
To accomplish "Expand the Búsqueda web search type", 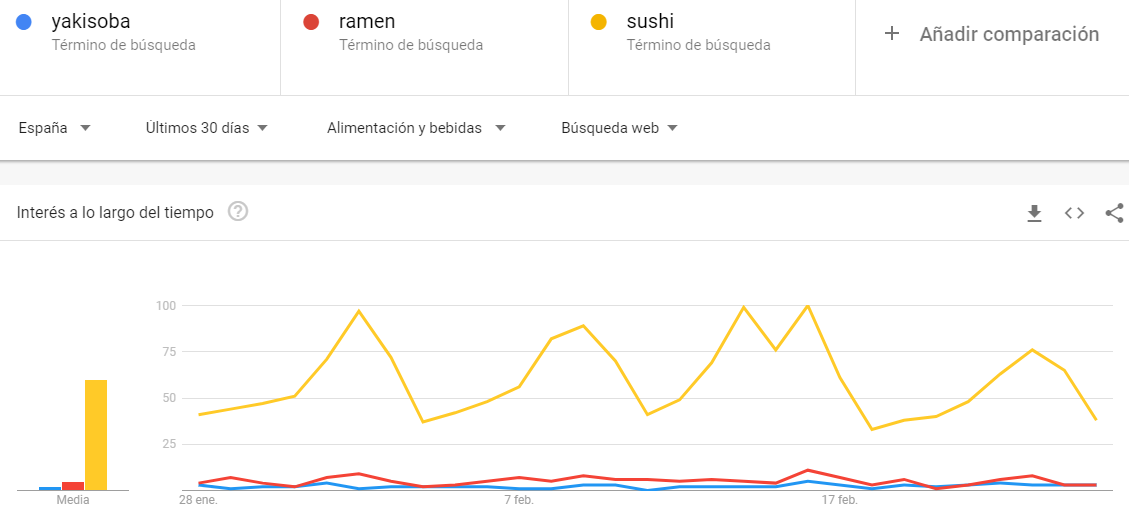I will [619, 128].
